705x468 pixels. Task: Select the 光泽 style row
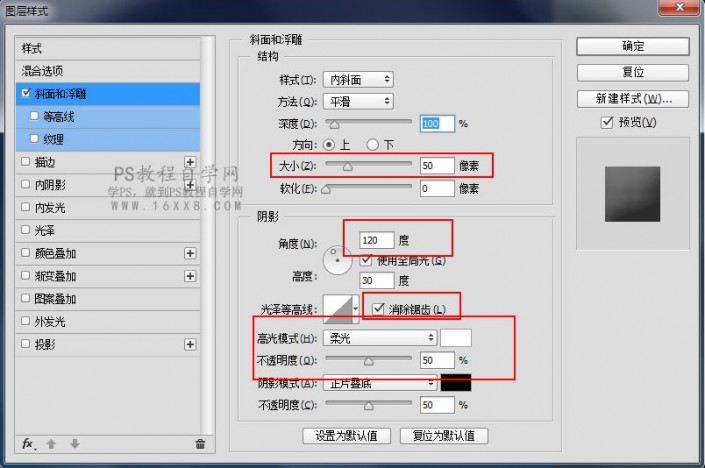[x=108, y=231]
